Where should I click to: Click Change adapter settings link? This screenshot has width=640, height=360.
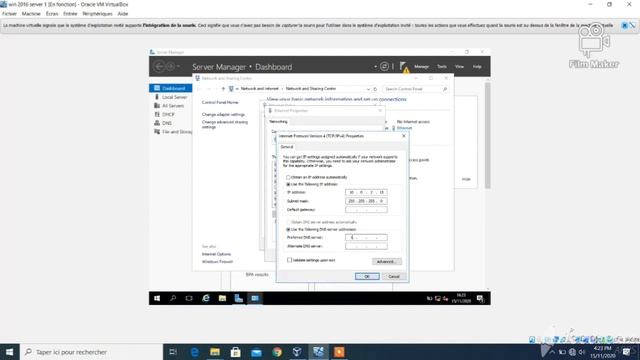pyautogui.click(x=223, y=115)
